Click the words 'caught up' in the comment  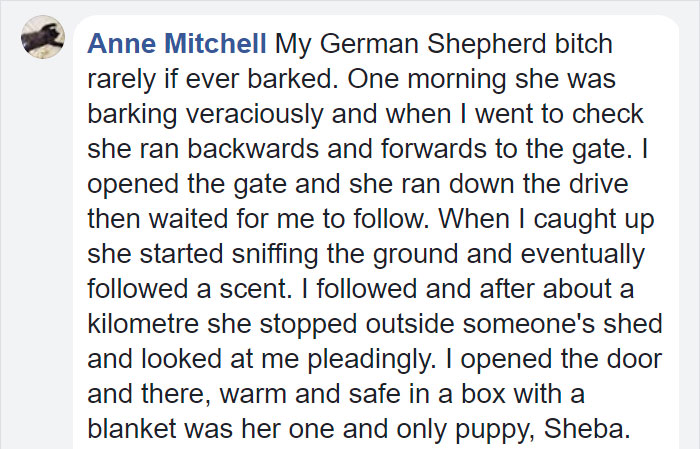point(594,220)
